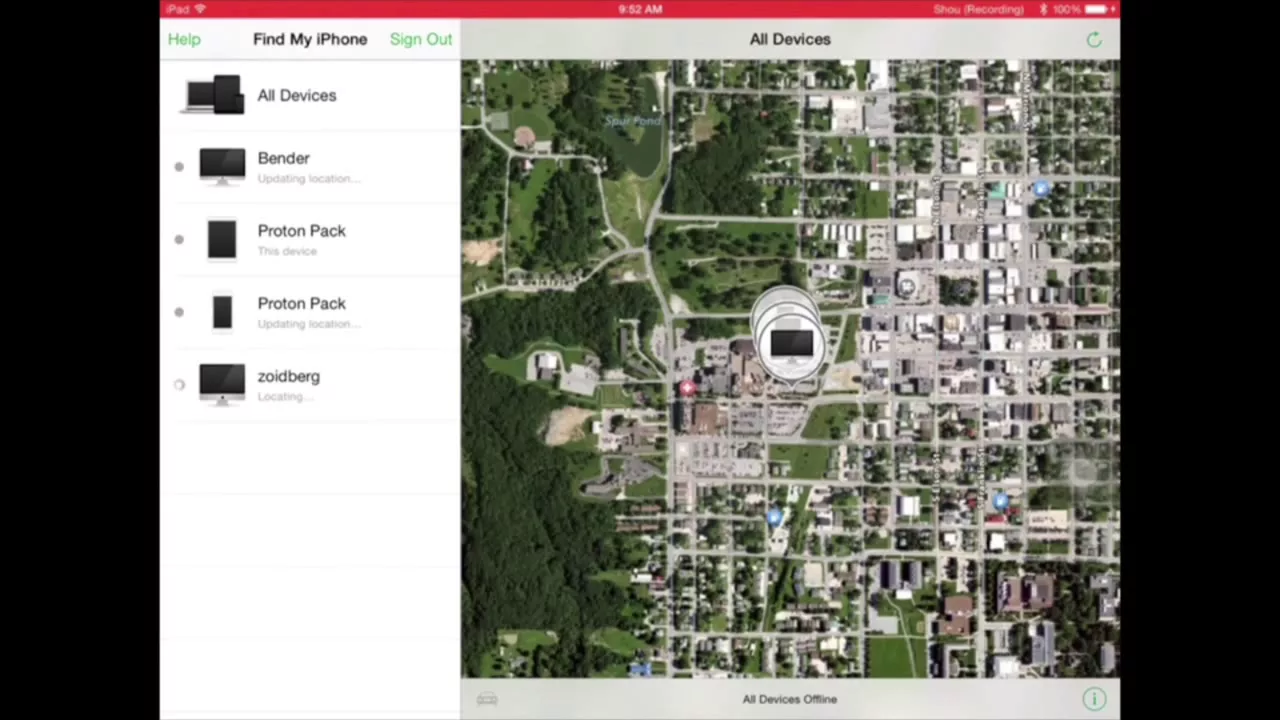Tap the battery indicator in status bar
Viewport: 1280px width, 720px height.
click(x=1098, y=9)
